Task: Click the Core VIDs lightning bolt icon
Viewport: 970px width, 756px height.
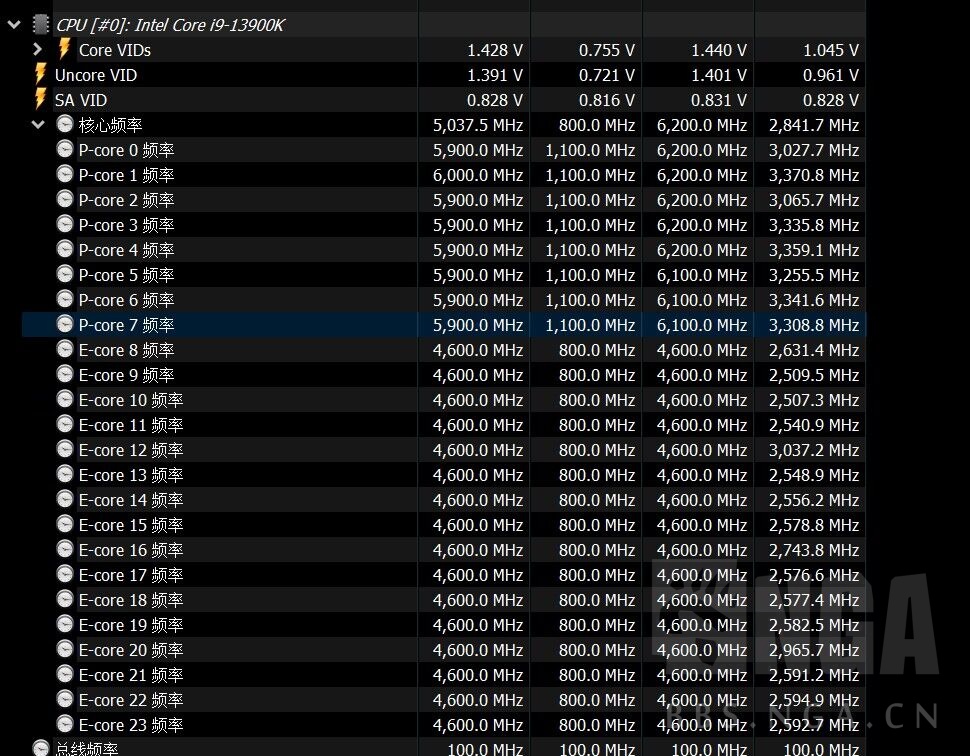Action: [65, 49]
